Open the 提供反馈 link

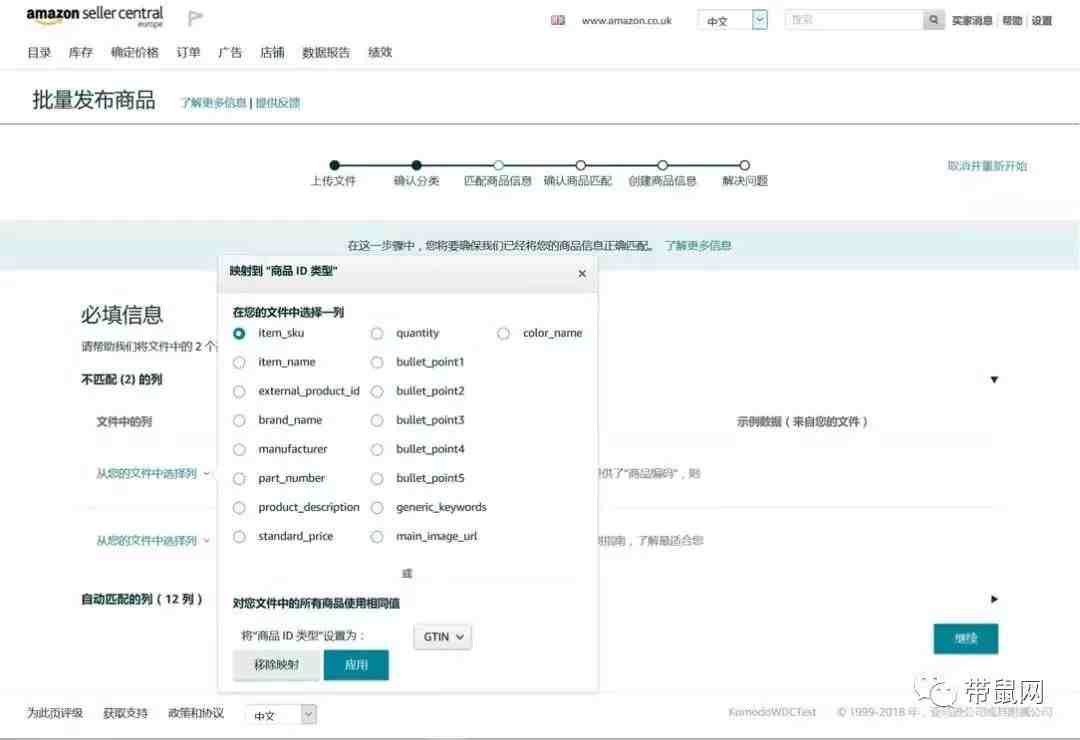click(x=278, y=103)
